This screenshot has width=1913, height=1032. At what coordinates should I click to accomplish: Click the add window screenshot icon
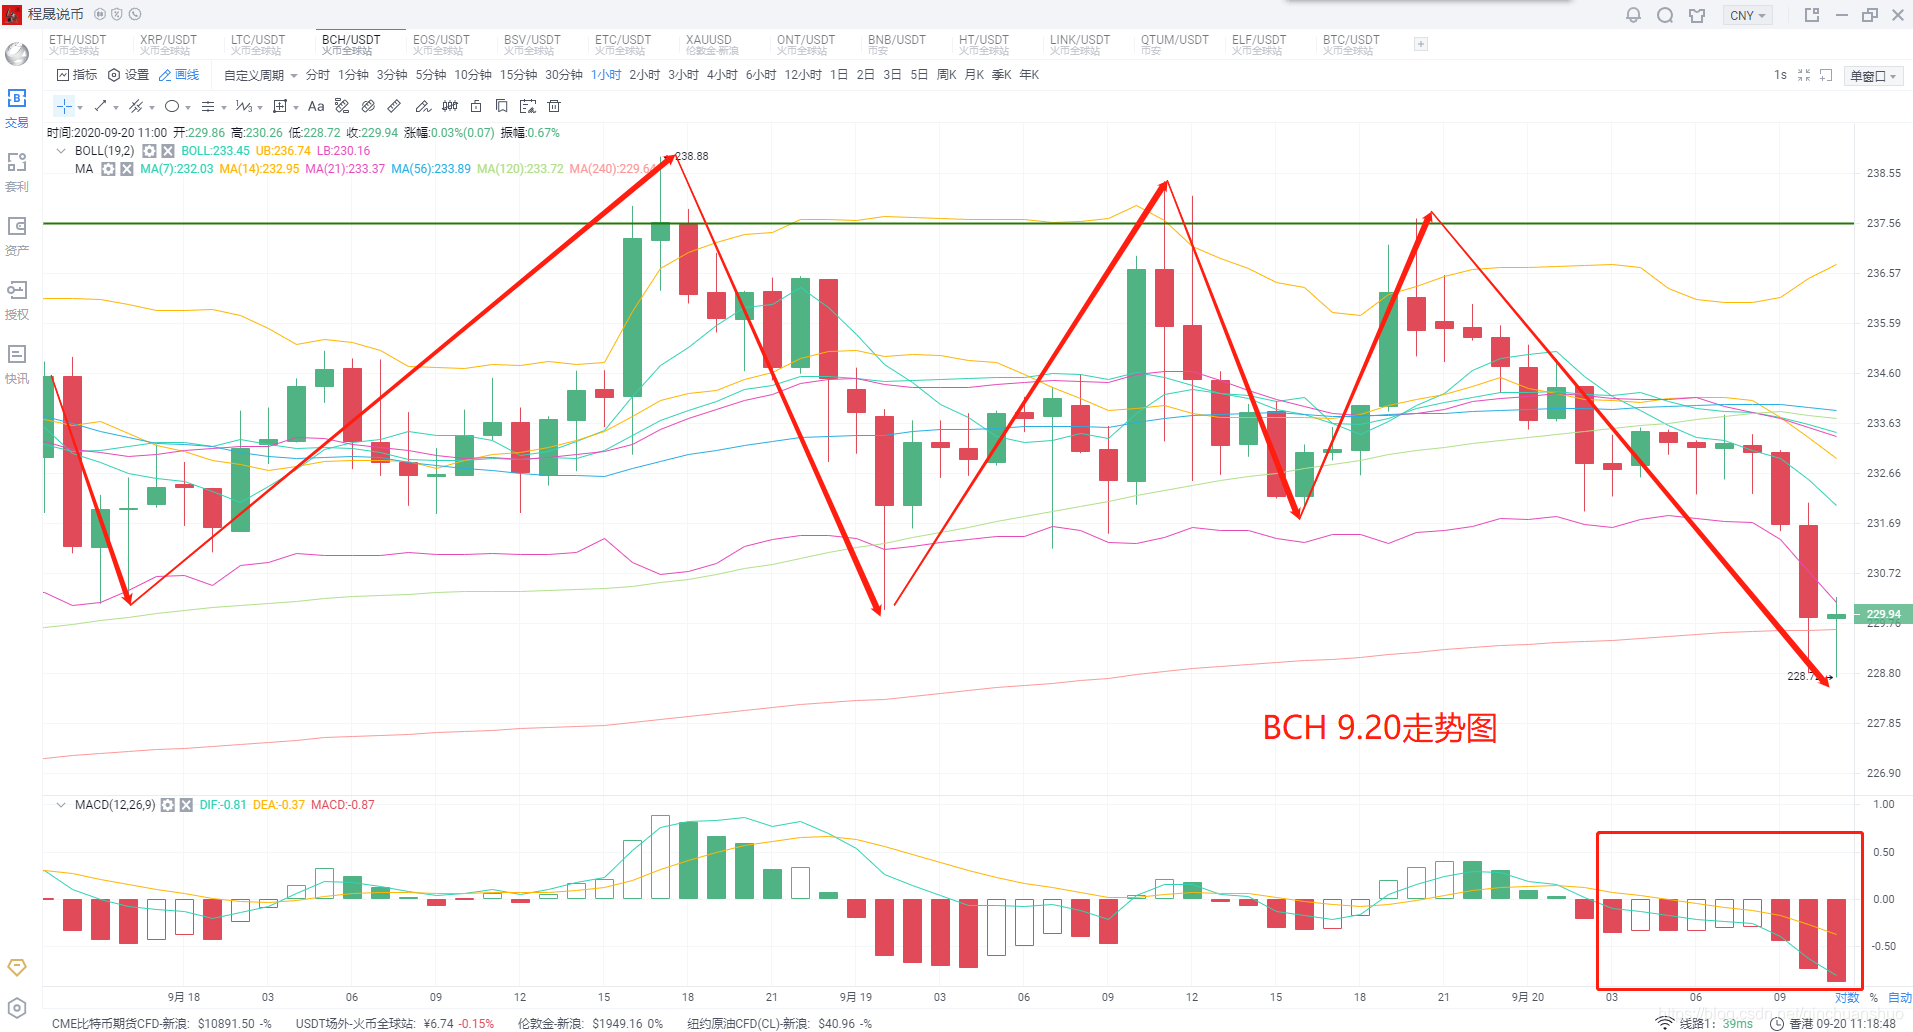[1826, 75]
